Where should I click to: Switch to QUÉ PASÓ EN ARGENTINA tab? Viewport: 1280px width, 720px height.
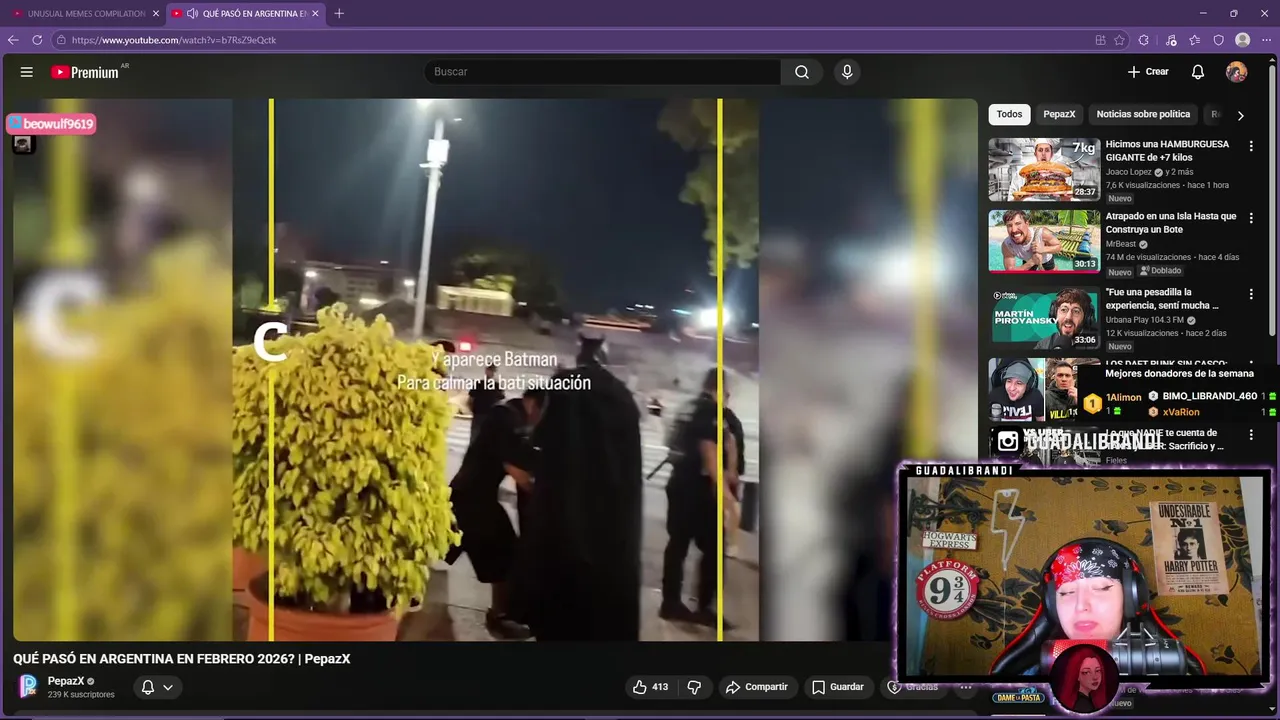point(245,13)
